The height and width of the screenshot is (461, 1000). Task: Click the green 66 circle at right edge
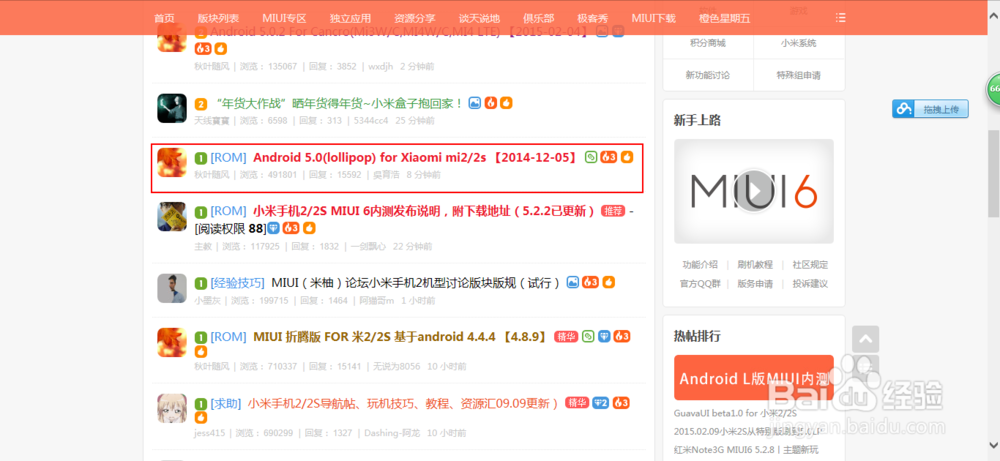(x=994, y=89)
